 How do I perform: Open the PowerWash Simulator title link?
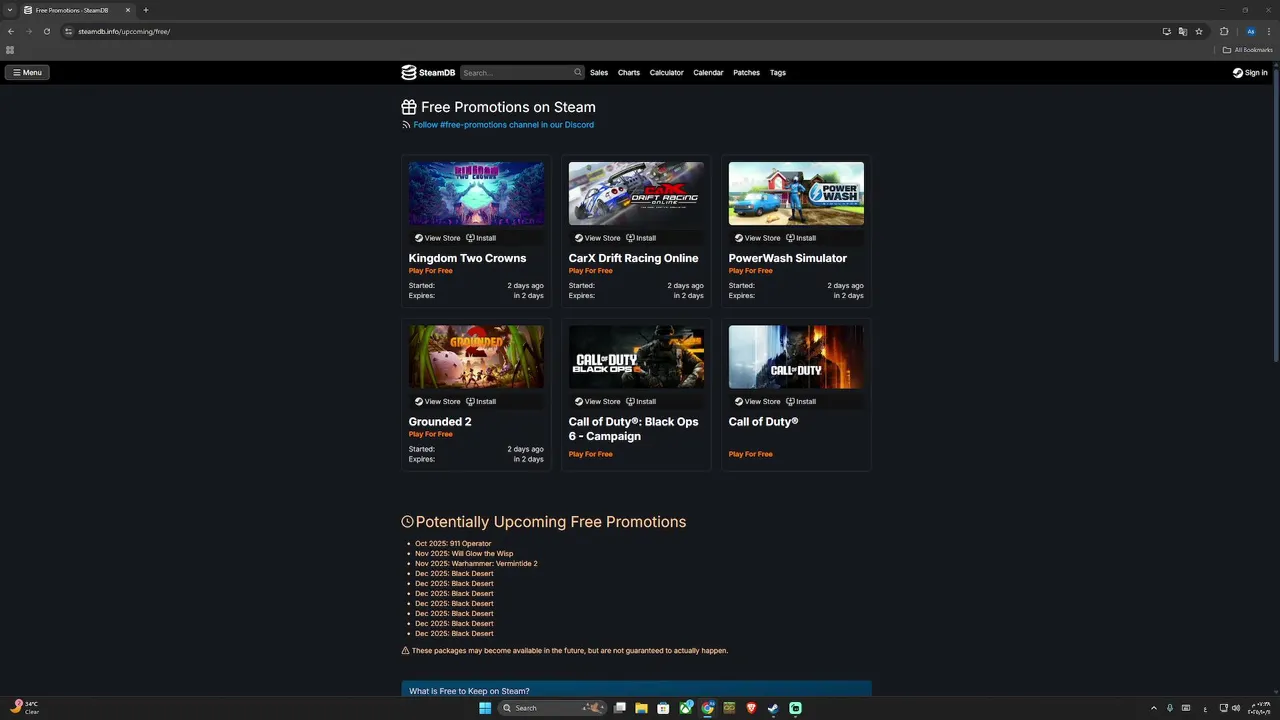[788, 258]
